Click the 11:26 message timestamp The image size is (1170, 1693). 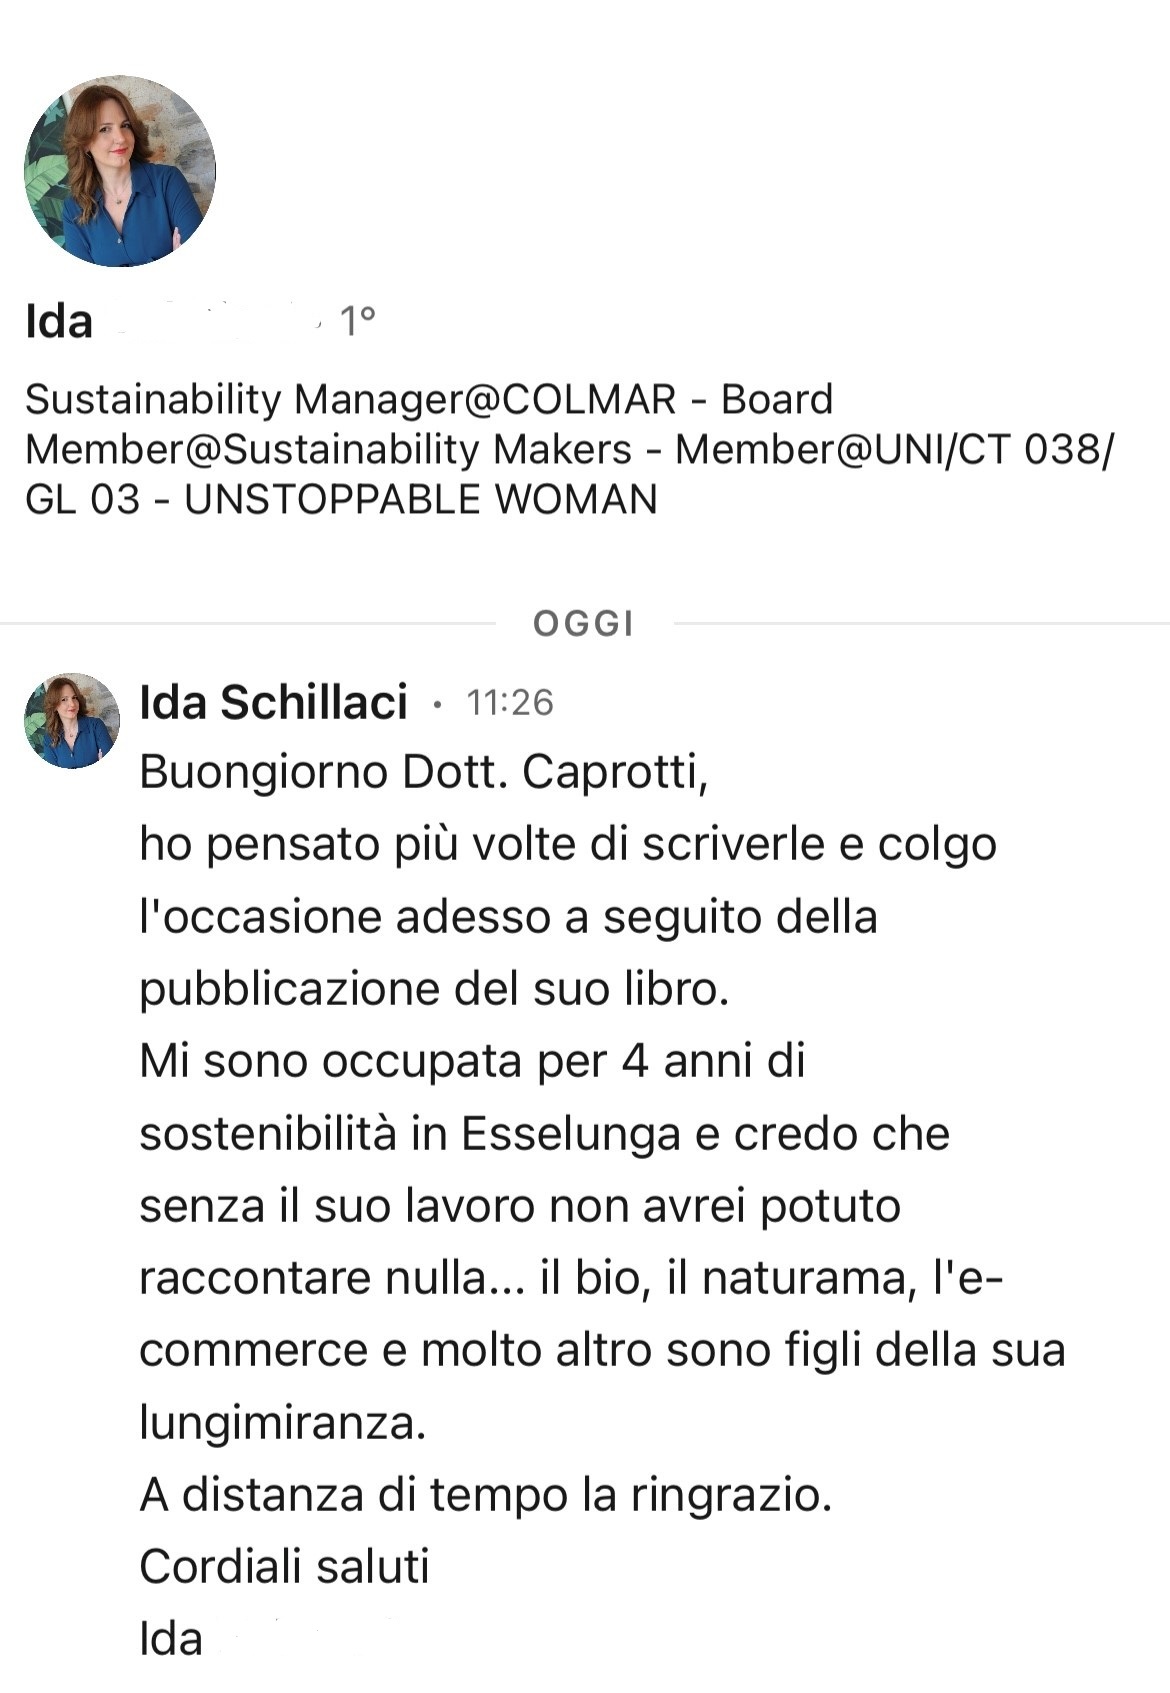click(510, 703)
